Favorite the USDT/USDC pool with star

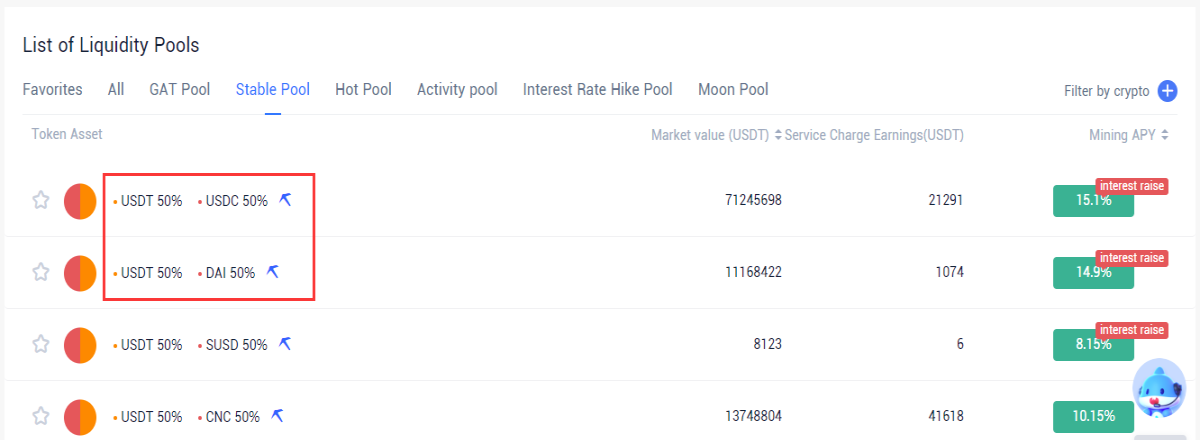[x=41, y=200]
